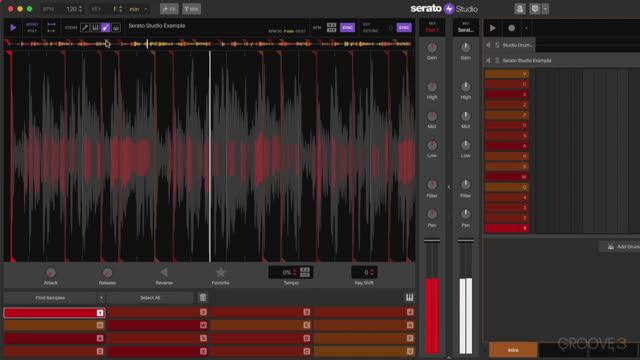
Task: Adjust the Pad 1 channel Gain knob
Action: click(x=432, y=47)
